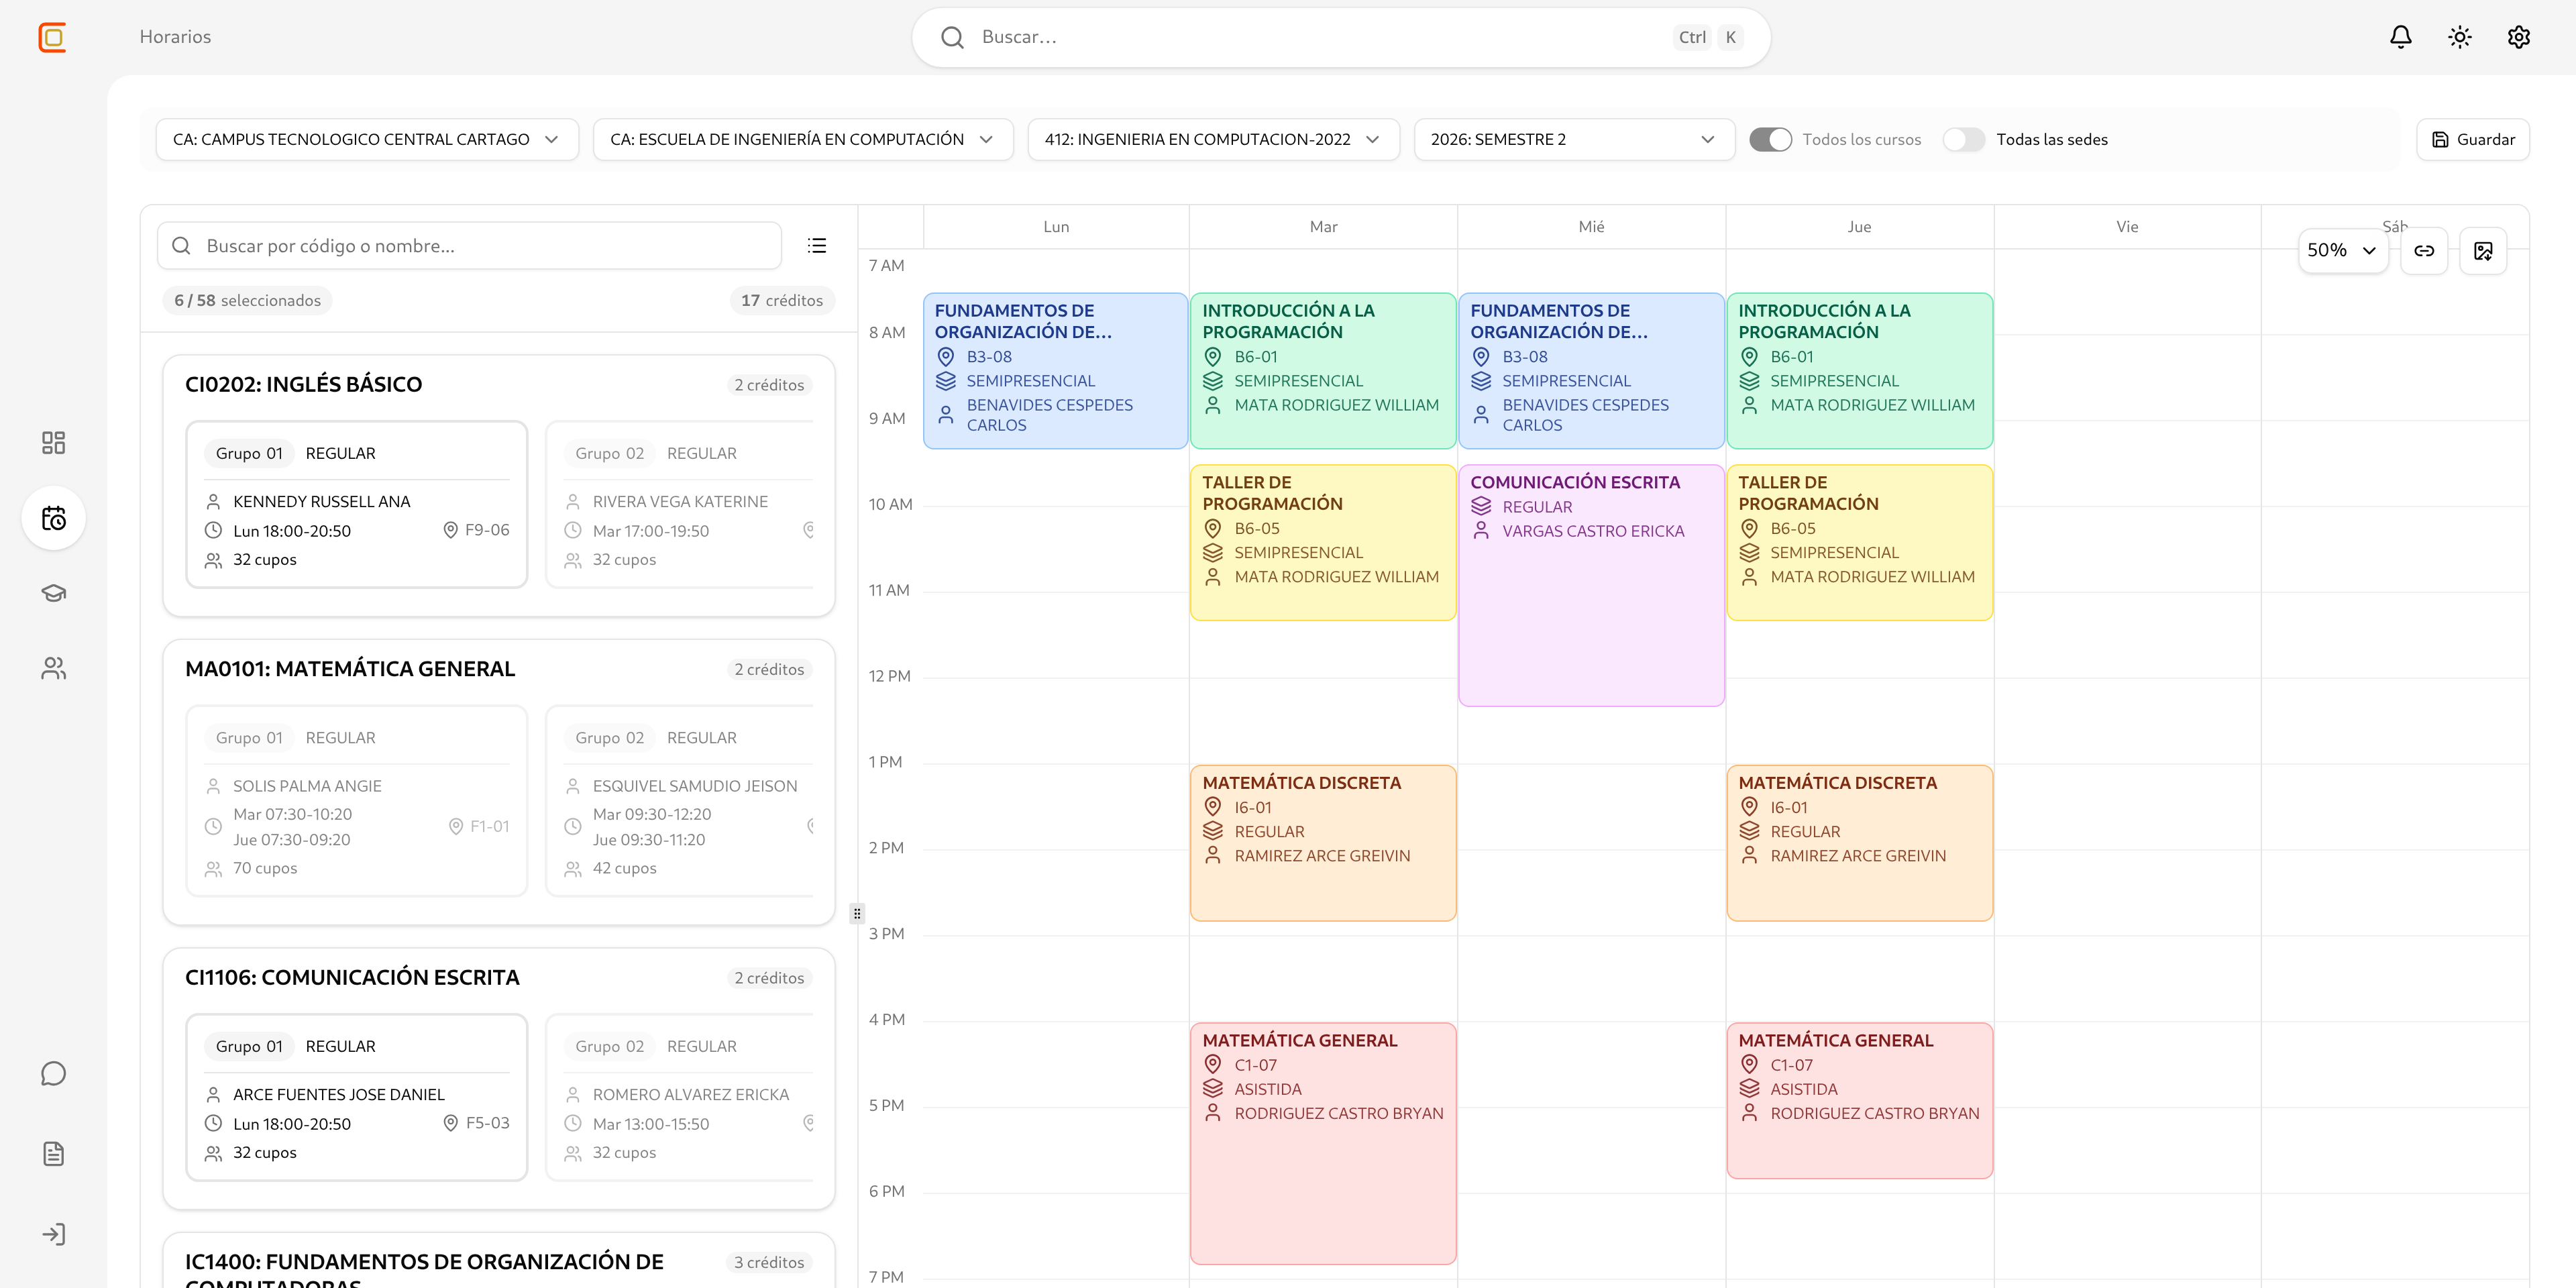Click the search magnifier icon in top bar
The height and width of the screenshot is (1288, 2576).
952,37
